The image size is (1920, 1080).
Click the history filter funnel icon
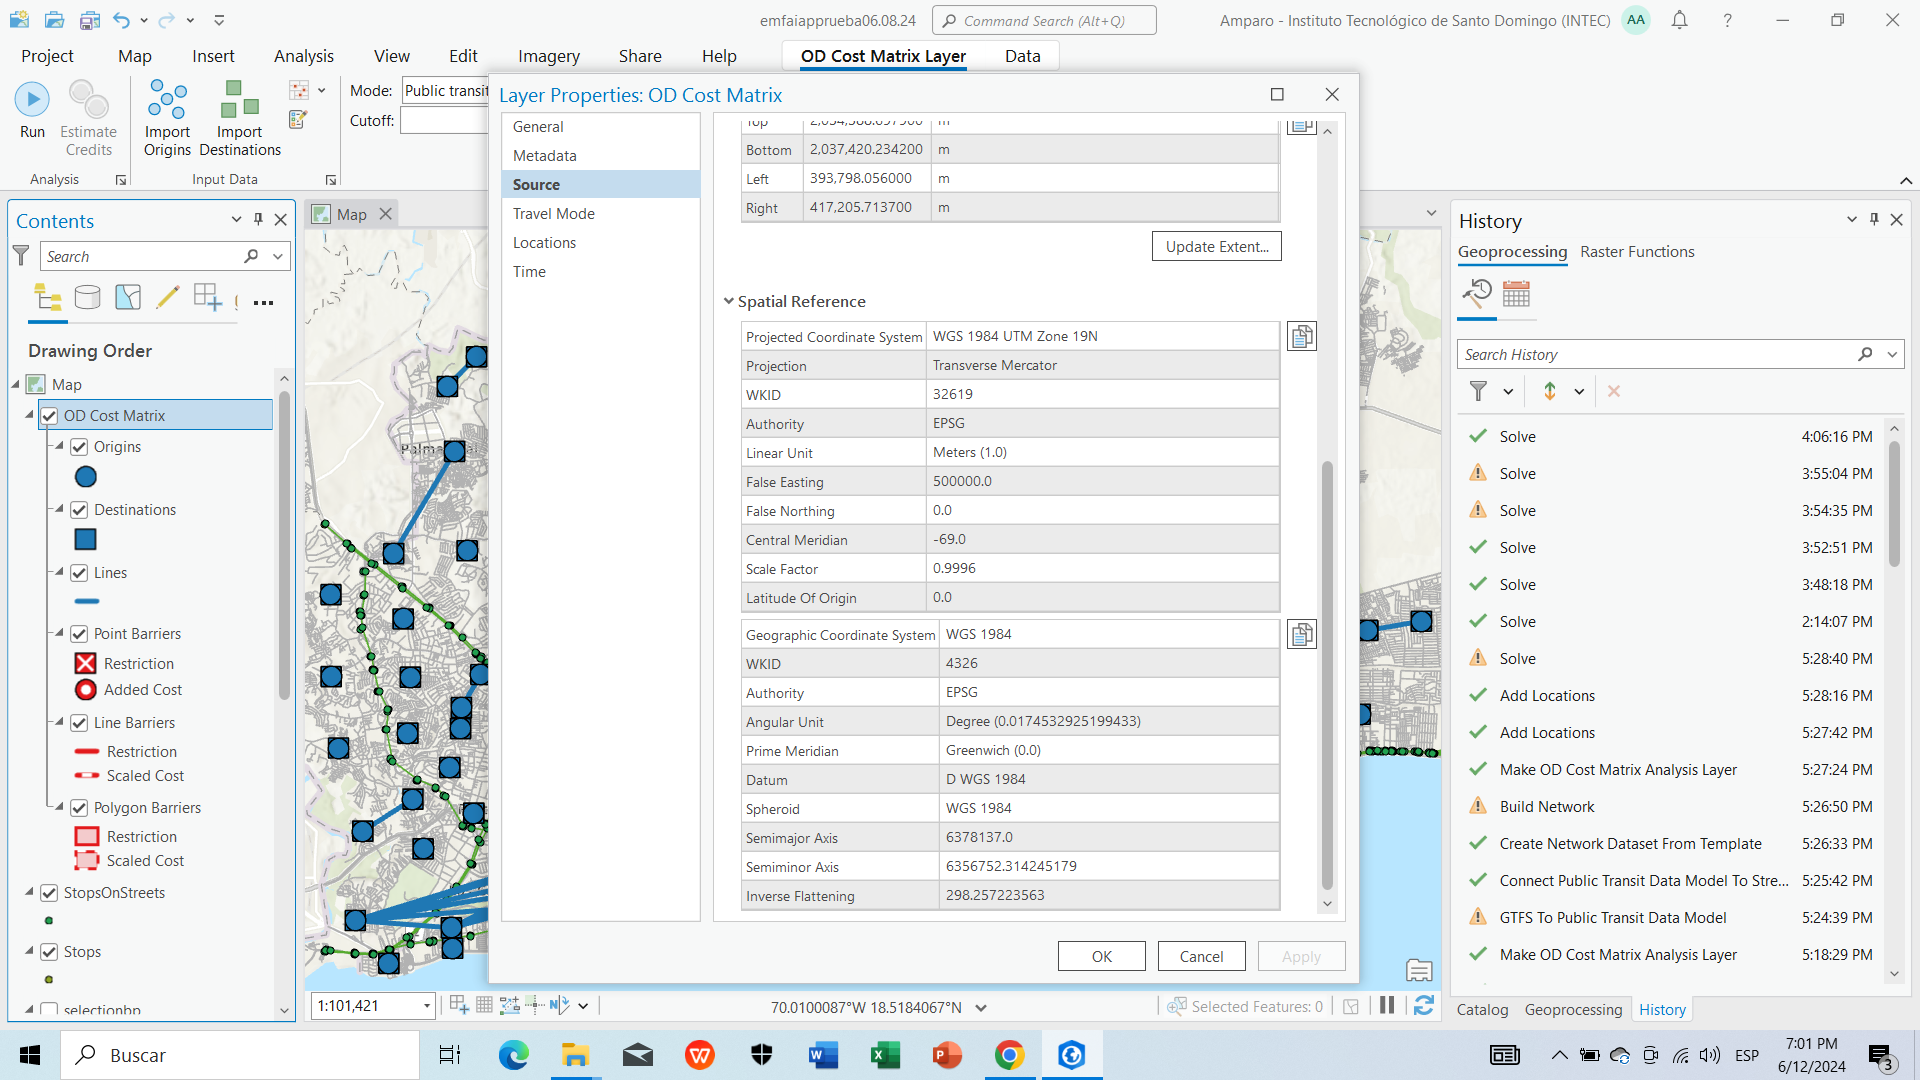click(x=1478, y=391)
